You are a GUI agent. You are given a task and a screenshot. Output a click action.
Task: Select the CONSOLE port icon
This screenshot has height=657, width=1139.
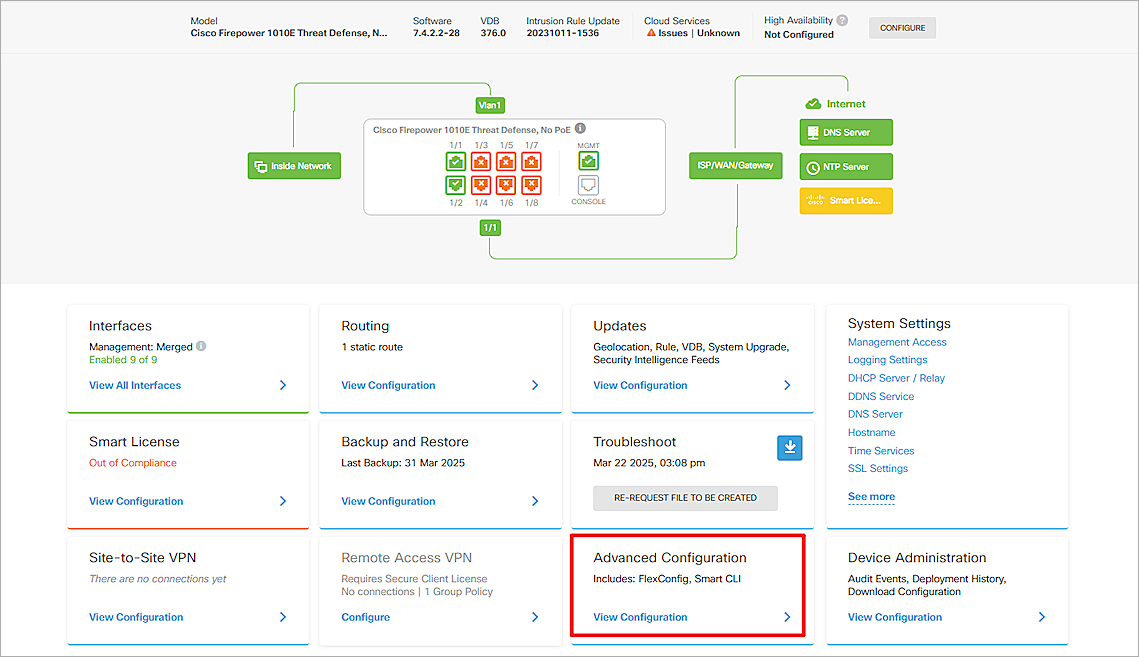tap(588, 184)
